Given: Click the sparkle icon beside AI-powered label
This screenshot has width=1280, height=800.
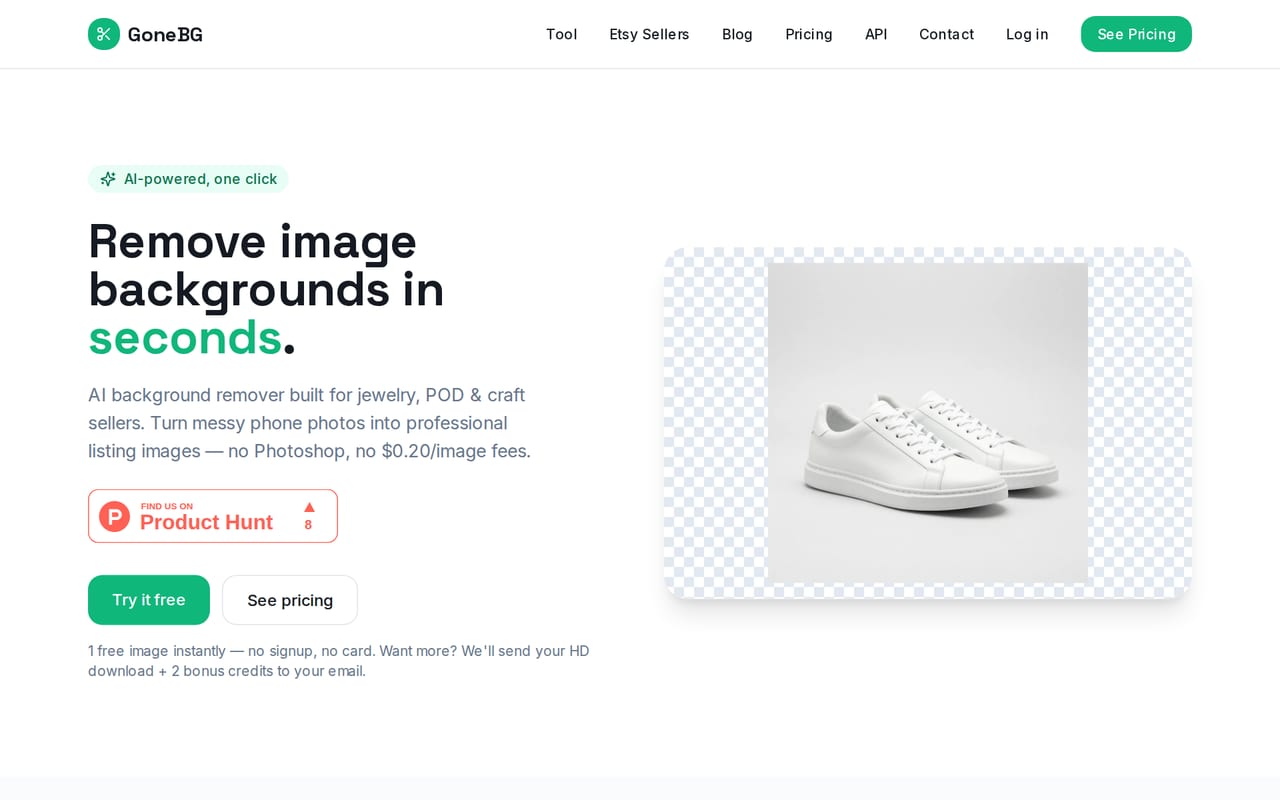Looking at the screenshot, I should (108, 179).
